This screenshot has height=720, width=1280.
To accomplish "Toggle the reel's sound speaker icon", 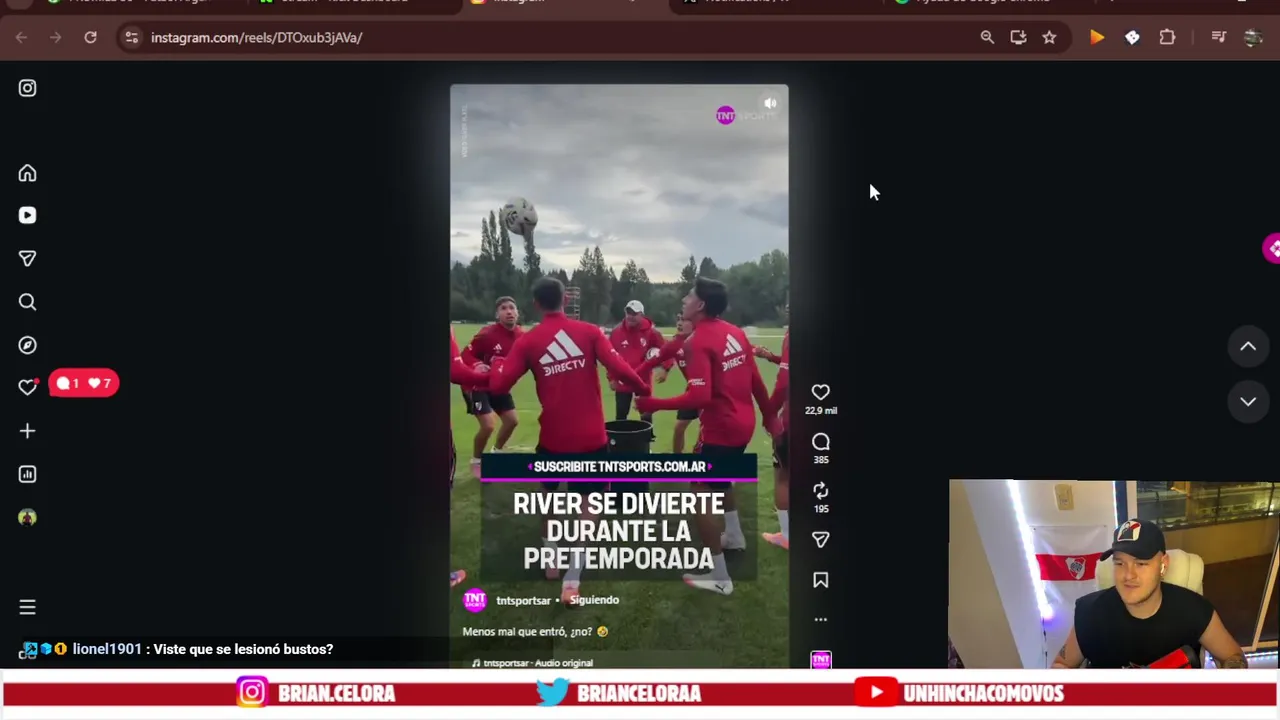I will coord(770,103).
